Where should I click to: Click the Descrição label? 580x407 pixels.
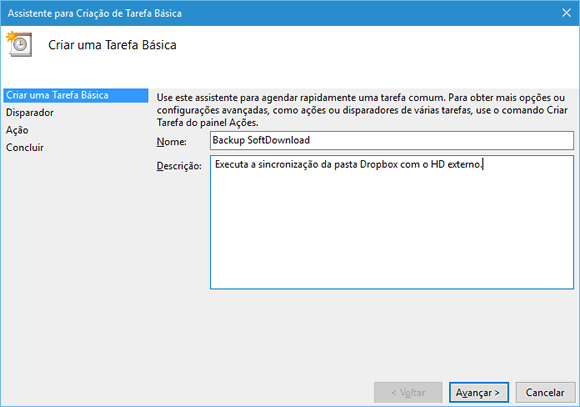[179, 166]
